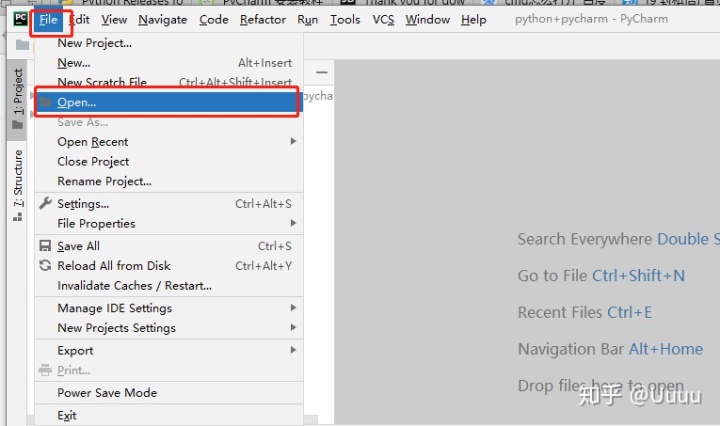Choose Close Project
Image resolution: width=720 pixels, height=426 pixels.
(169, 162)
